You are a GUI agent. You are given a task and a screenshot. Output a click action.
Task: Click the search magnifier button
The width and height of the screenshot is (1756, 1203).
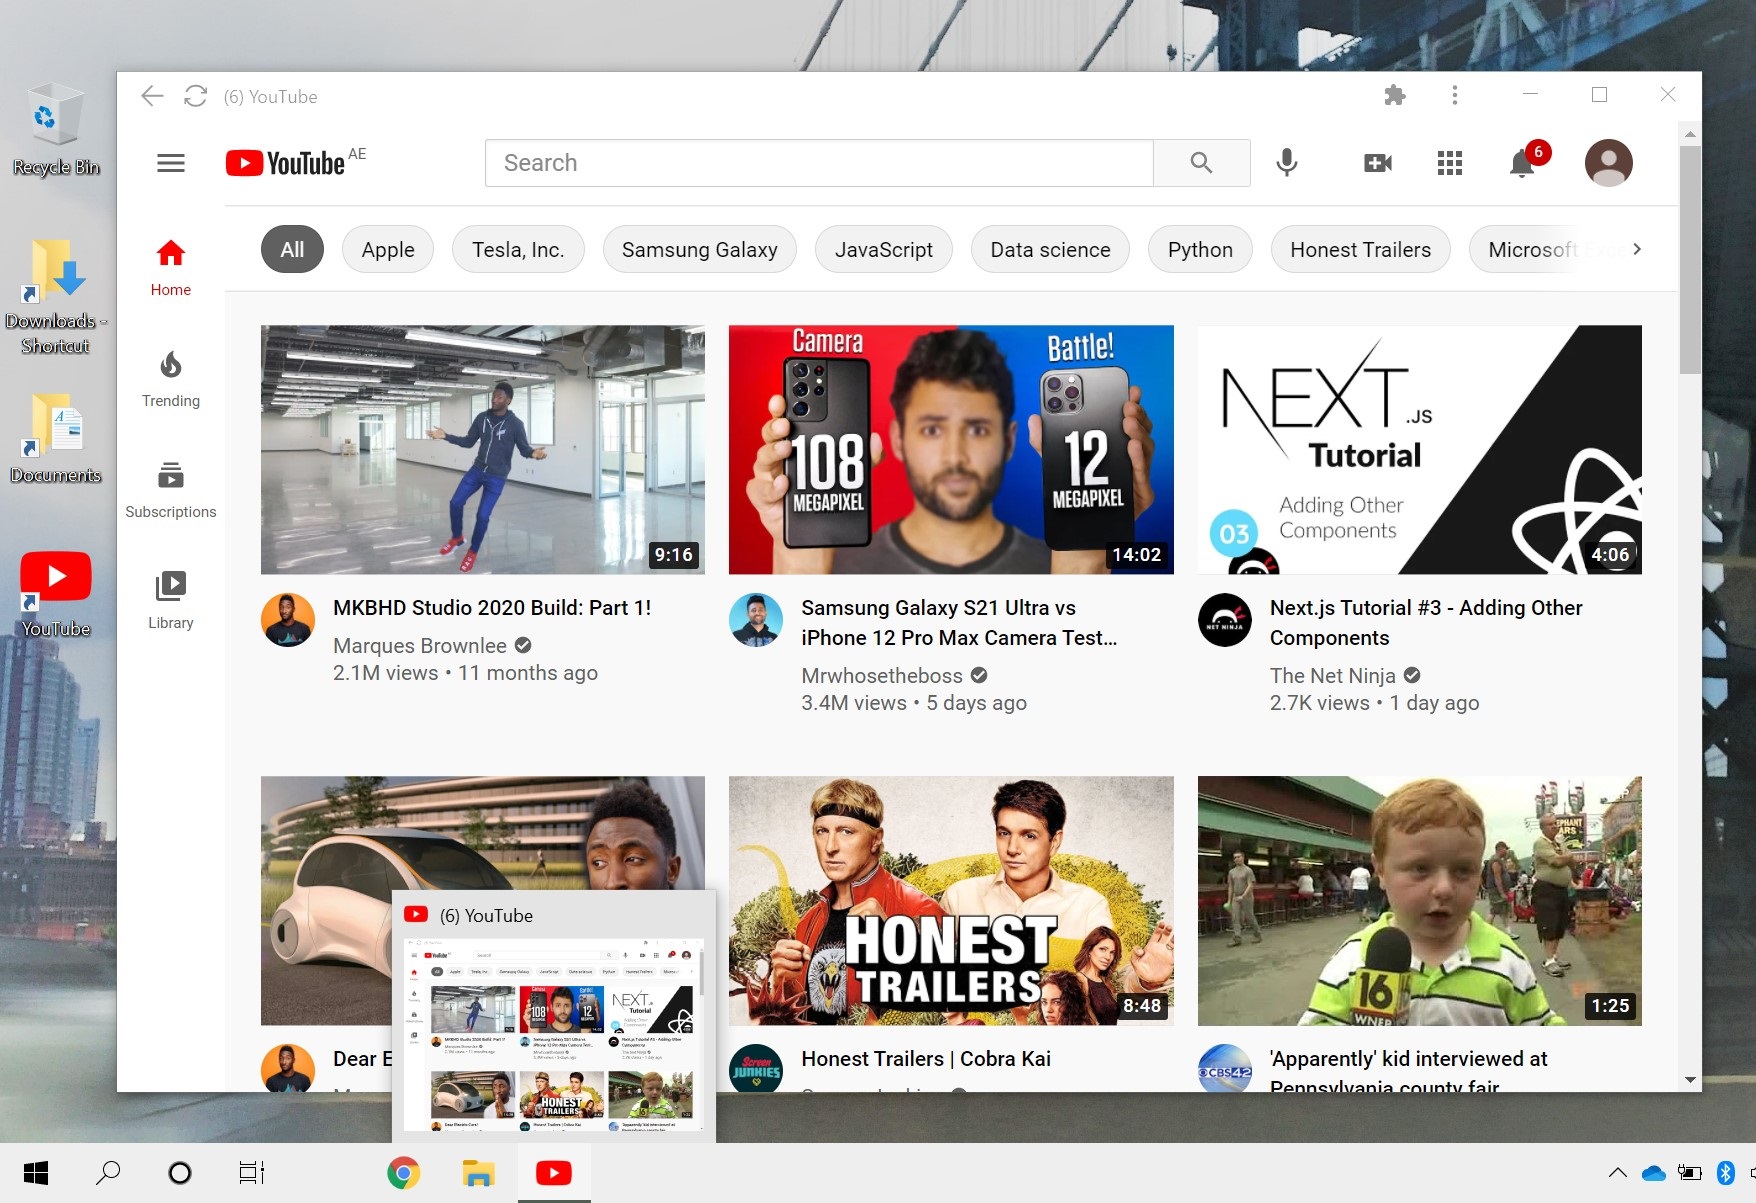coord(1201,163)
